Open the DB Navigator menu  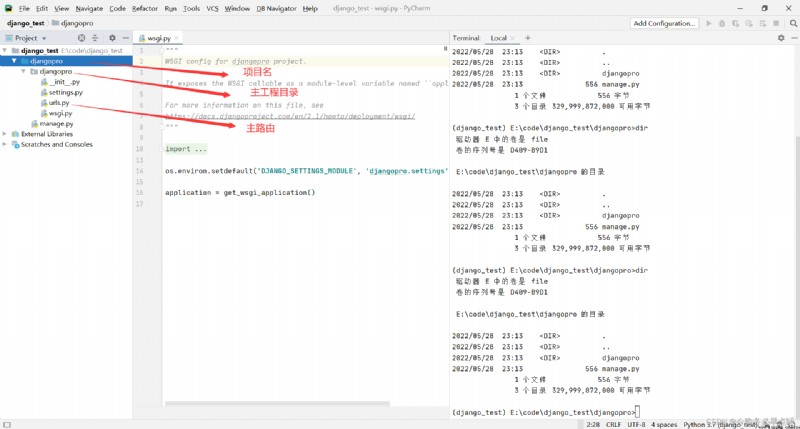tap(276, 8)
